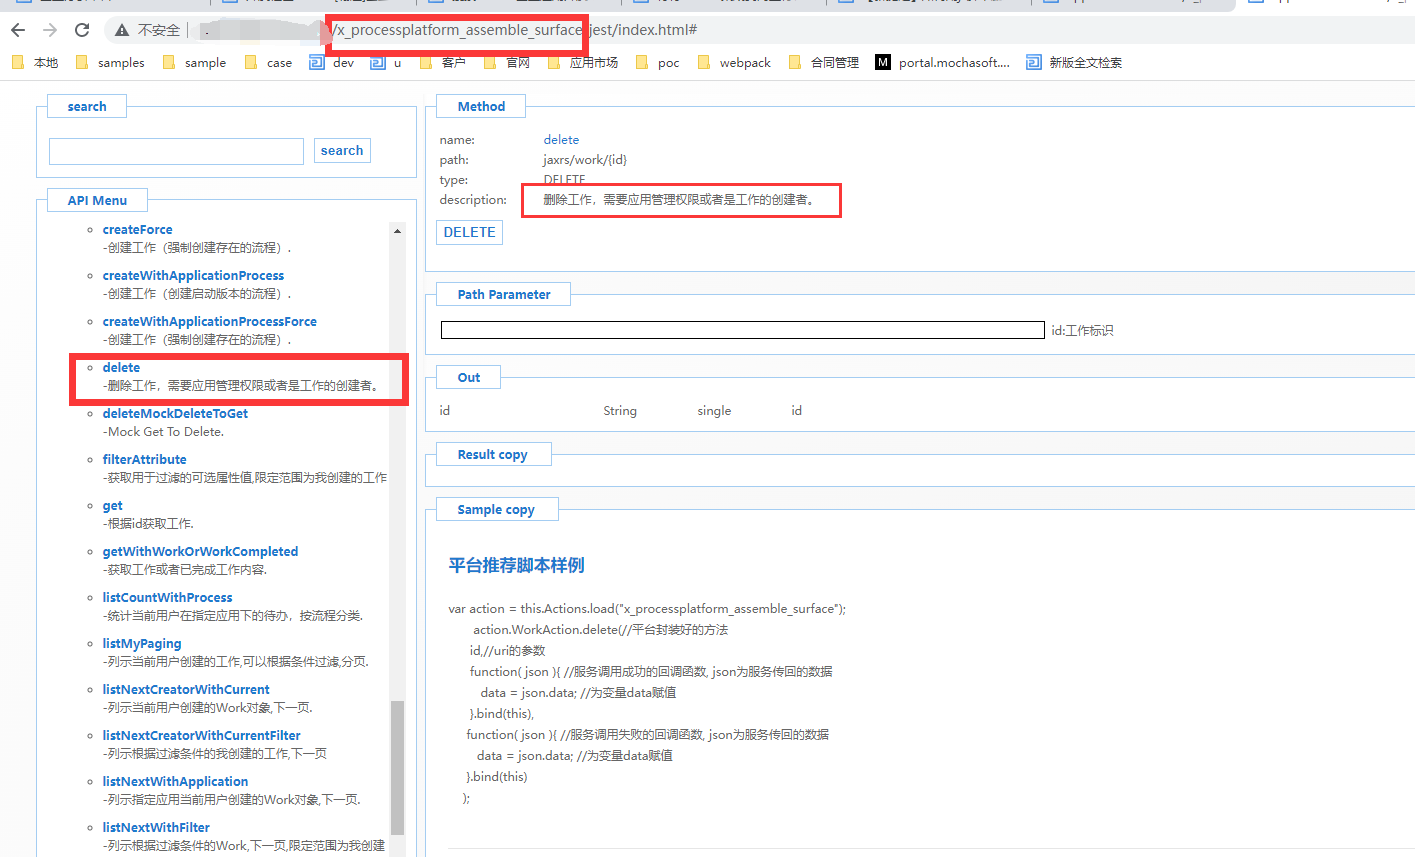Open the listNextCreatorWithCurrent API method

click(x=186, y=689)
